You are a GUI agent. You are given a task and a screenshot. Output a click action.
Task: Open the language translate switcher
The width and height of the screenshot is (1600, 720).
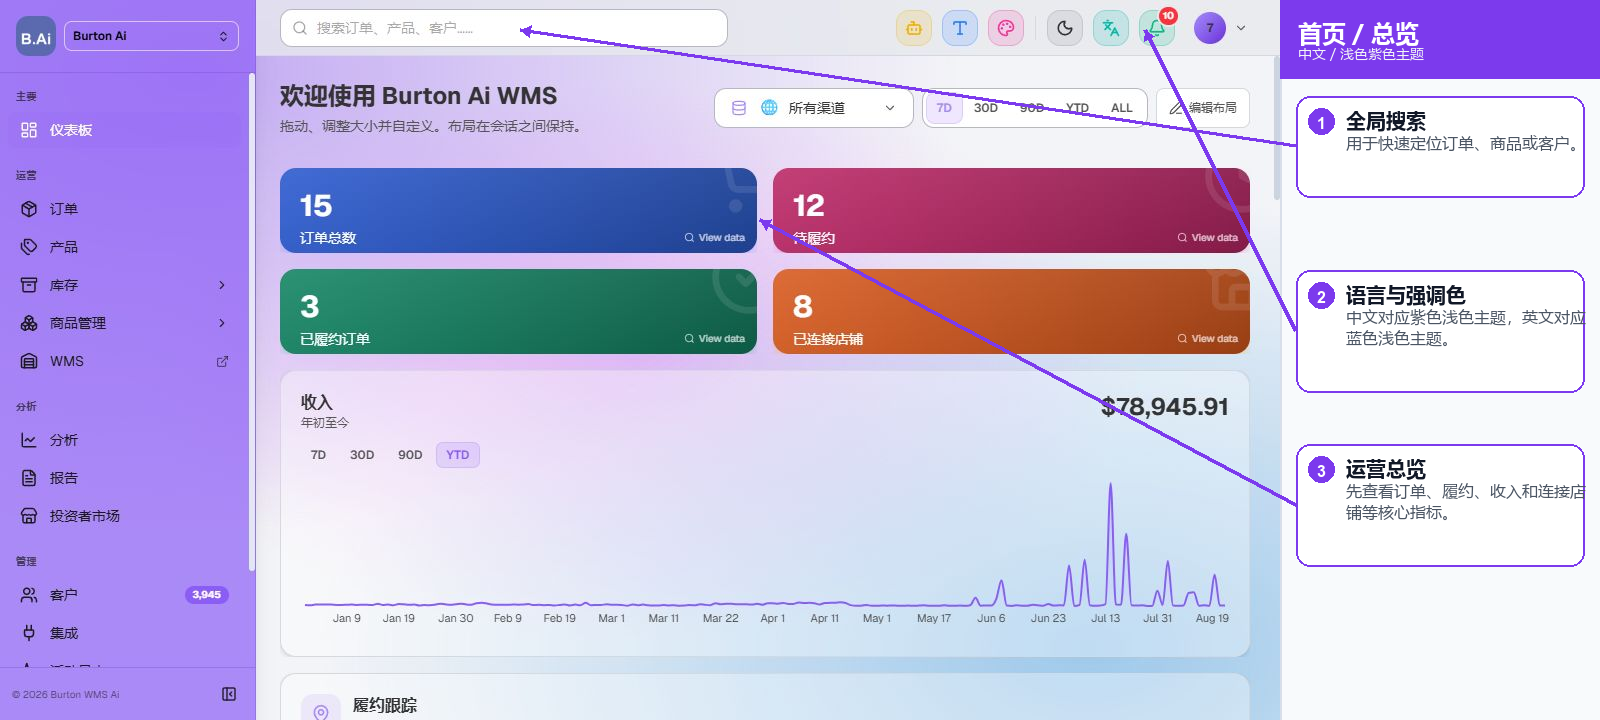click(1111, 28)
